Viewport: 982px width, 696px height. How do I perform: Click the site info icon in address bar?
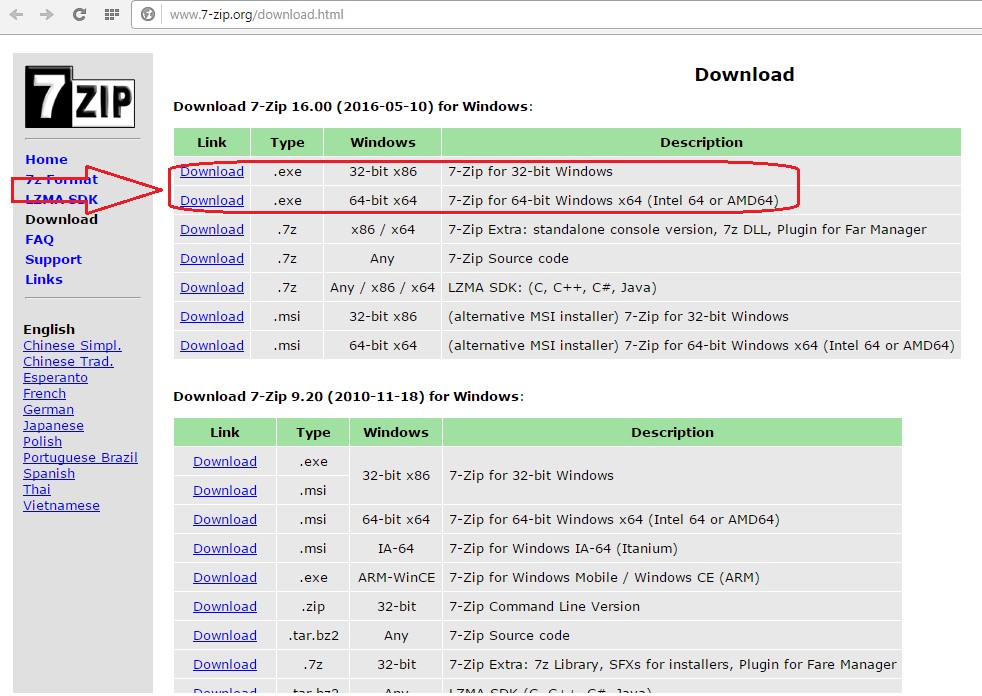click(x=149, y=15)
